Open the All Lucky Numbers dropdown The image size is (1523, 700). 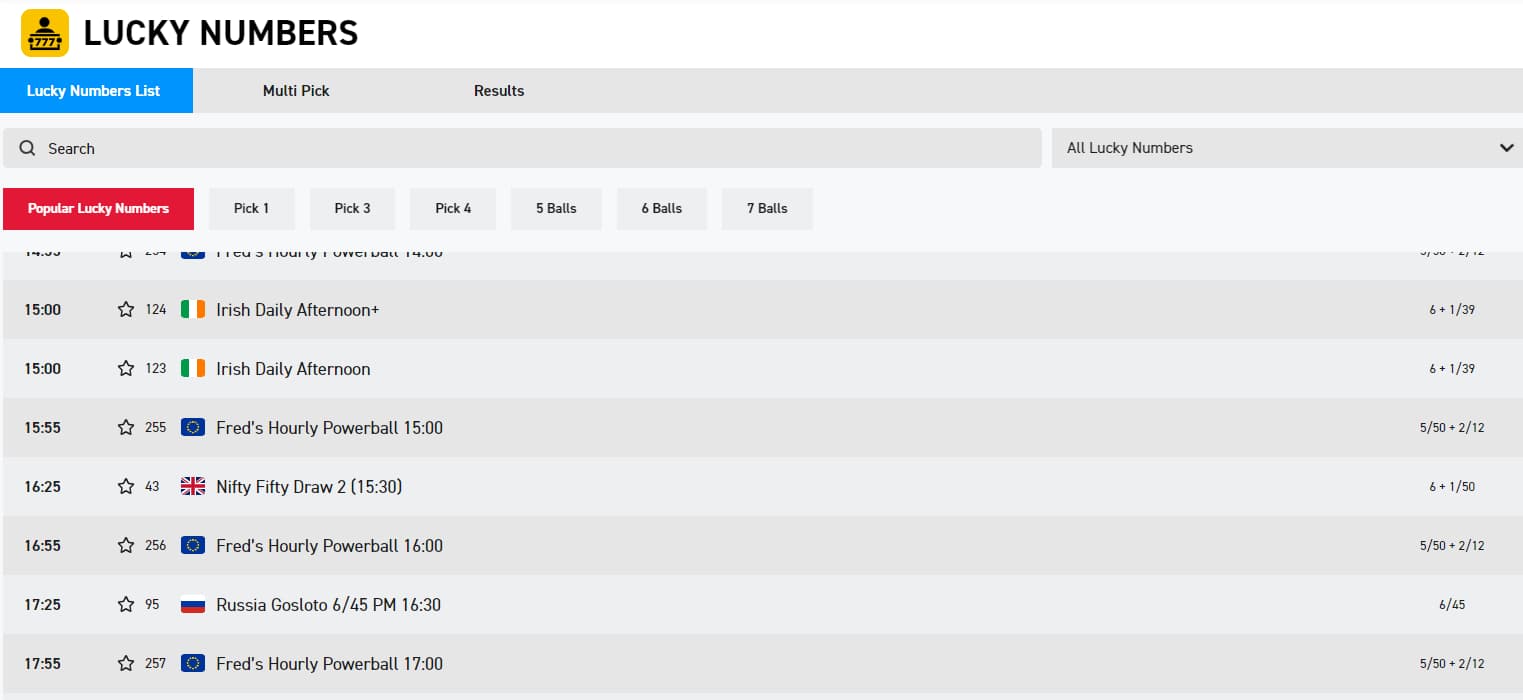coord(1287,148)
